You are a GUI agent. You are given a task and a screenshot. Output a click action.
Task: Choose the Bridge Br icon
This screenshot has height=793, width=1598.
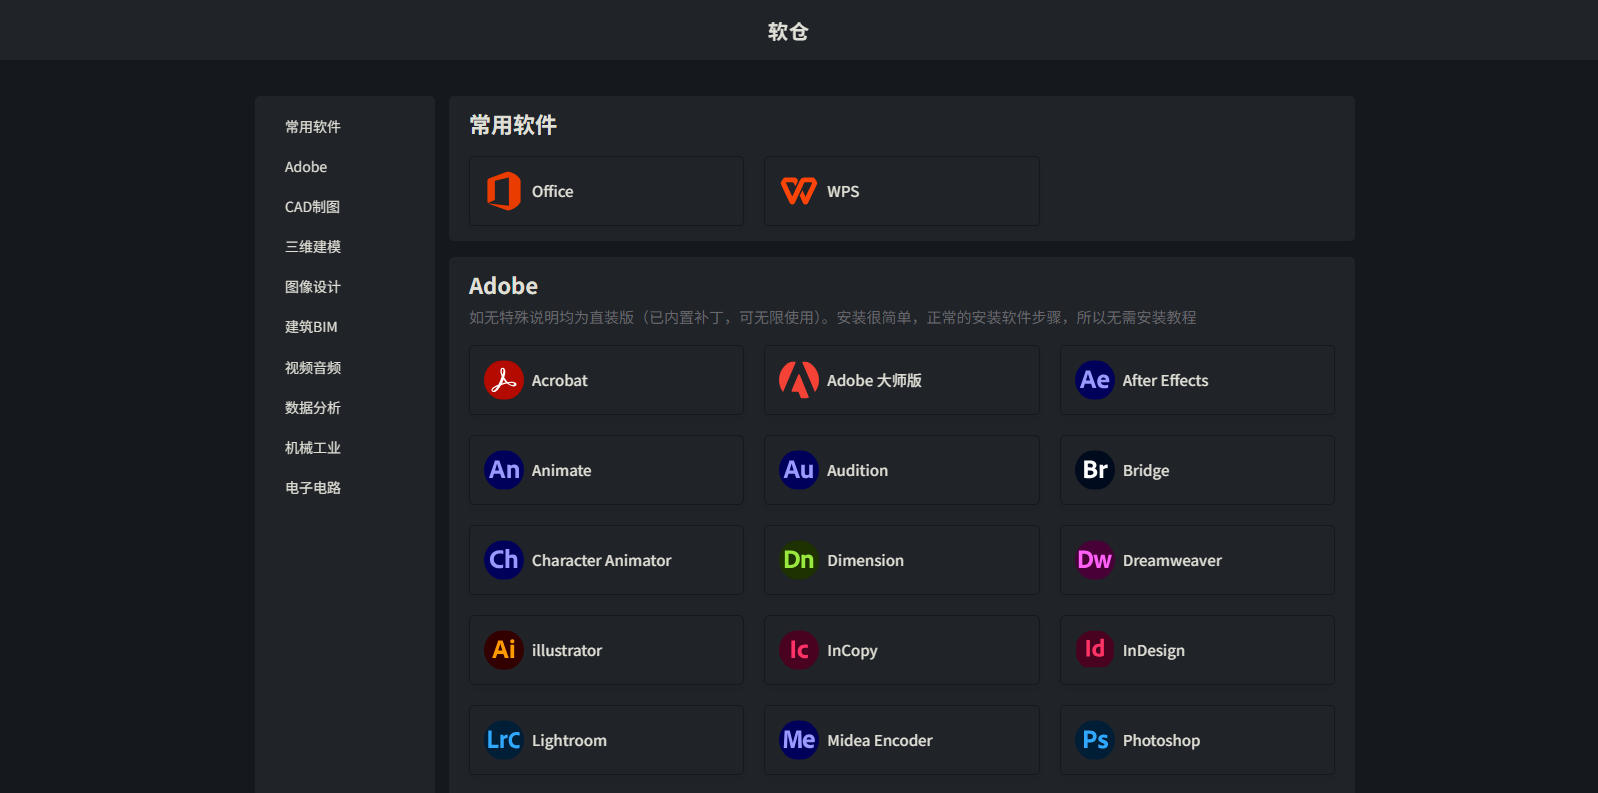pyautogui.click(x=1095, y=470)
